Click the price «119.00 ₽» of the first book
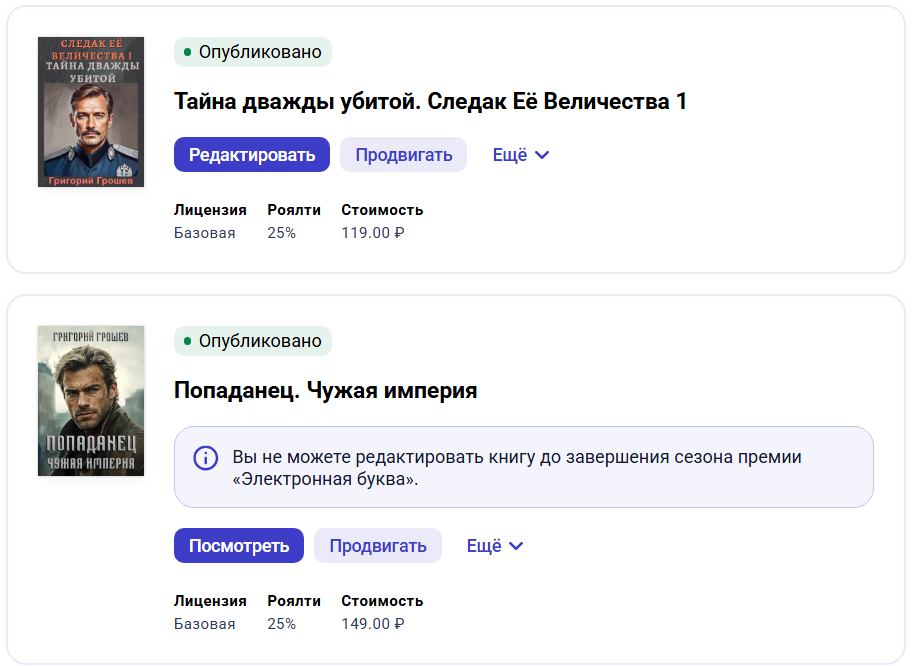917x666 pixels. click(370, 232)
